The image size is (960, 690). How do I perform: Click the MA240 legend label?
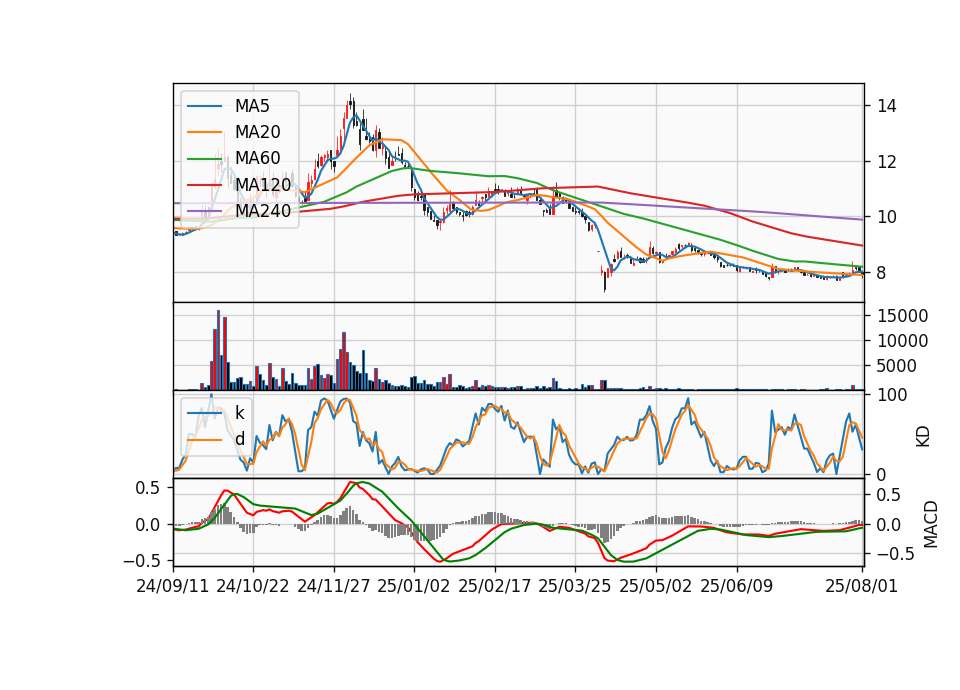point(263,211)
